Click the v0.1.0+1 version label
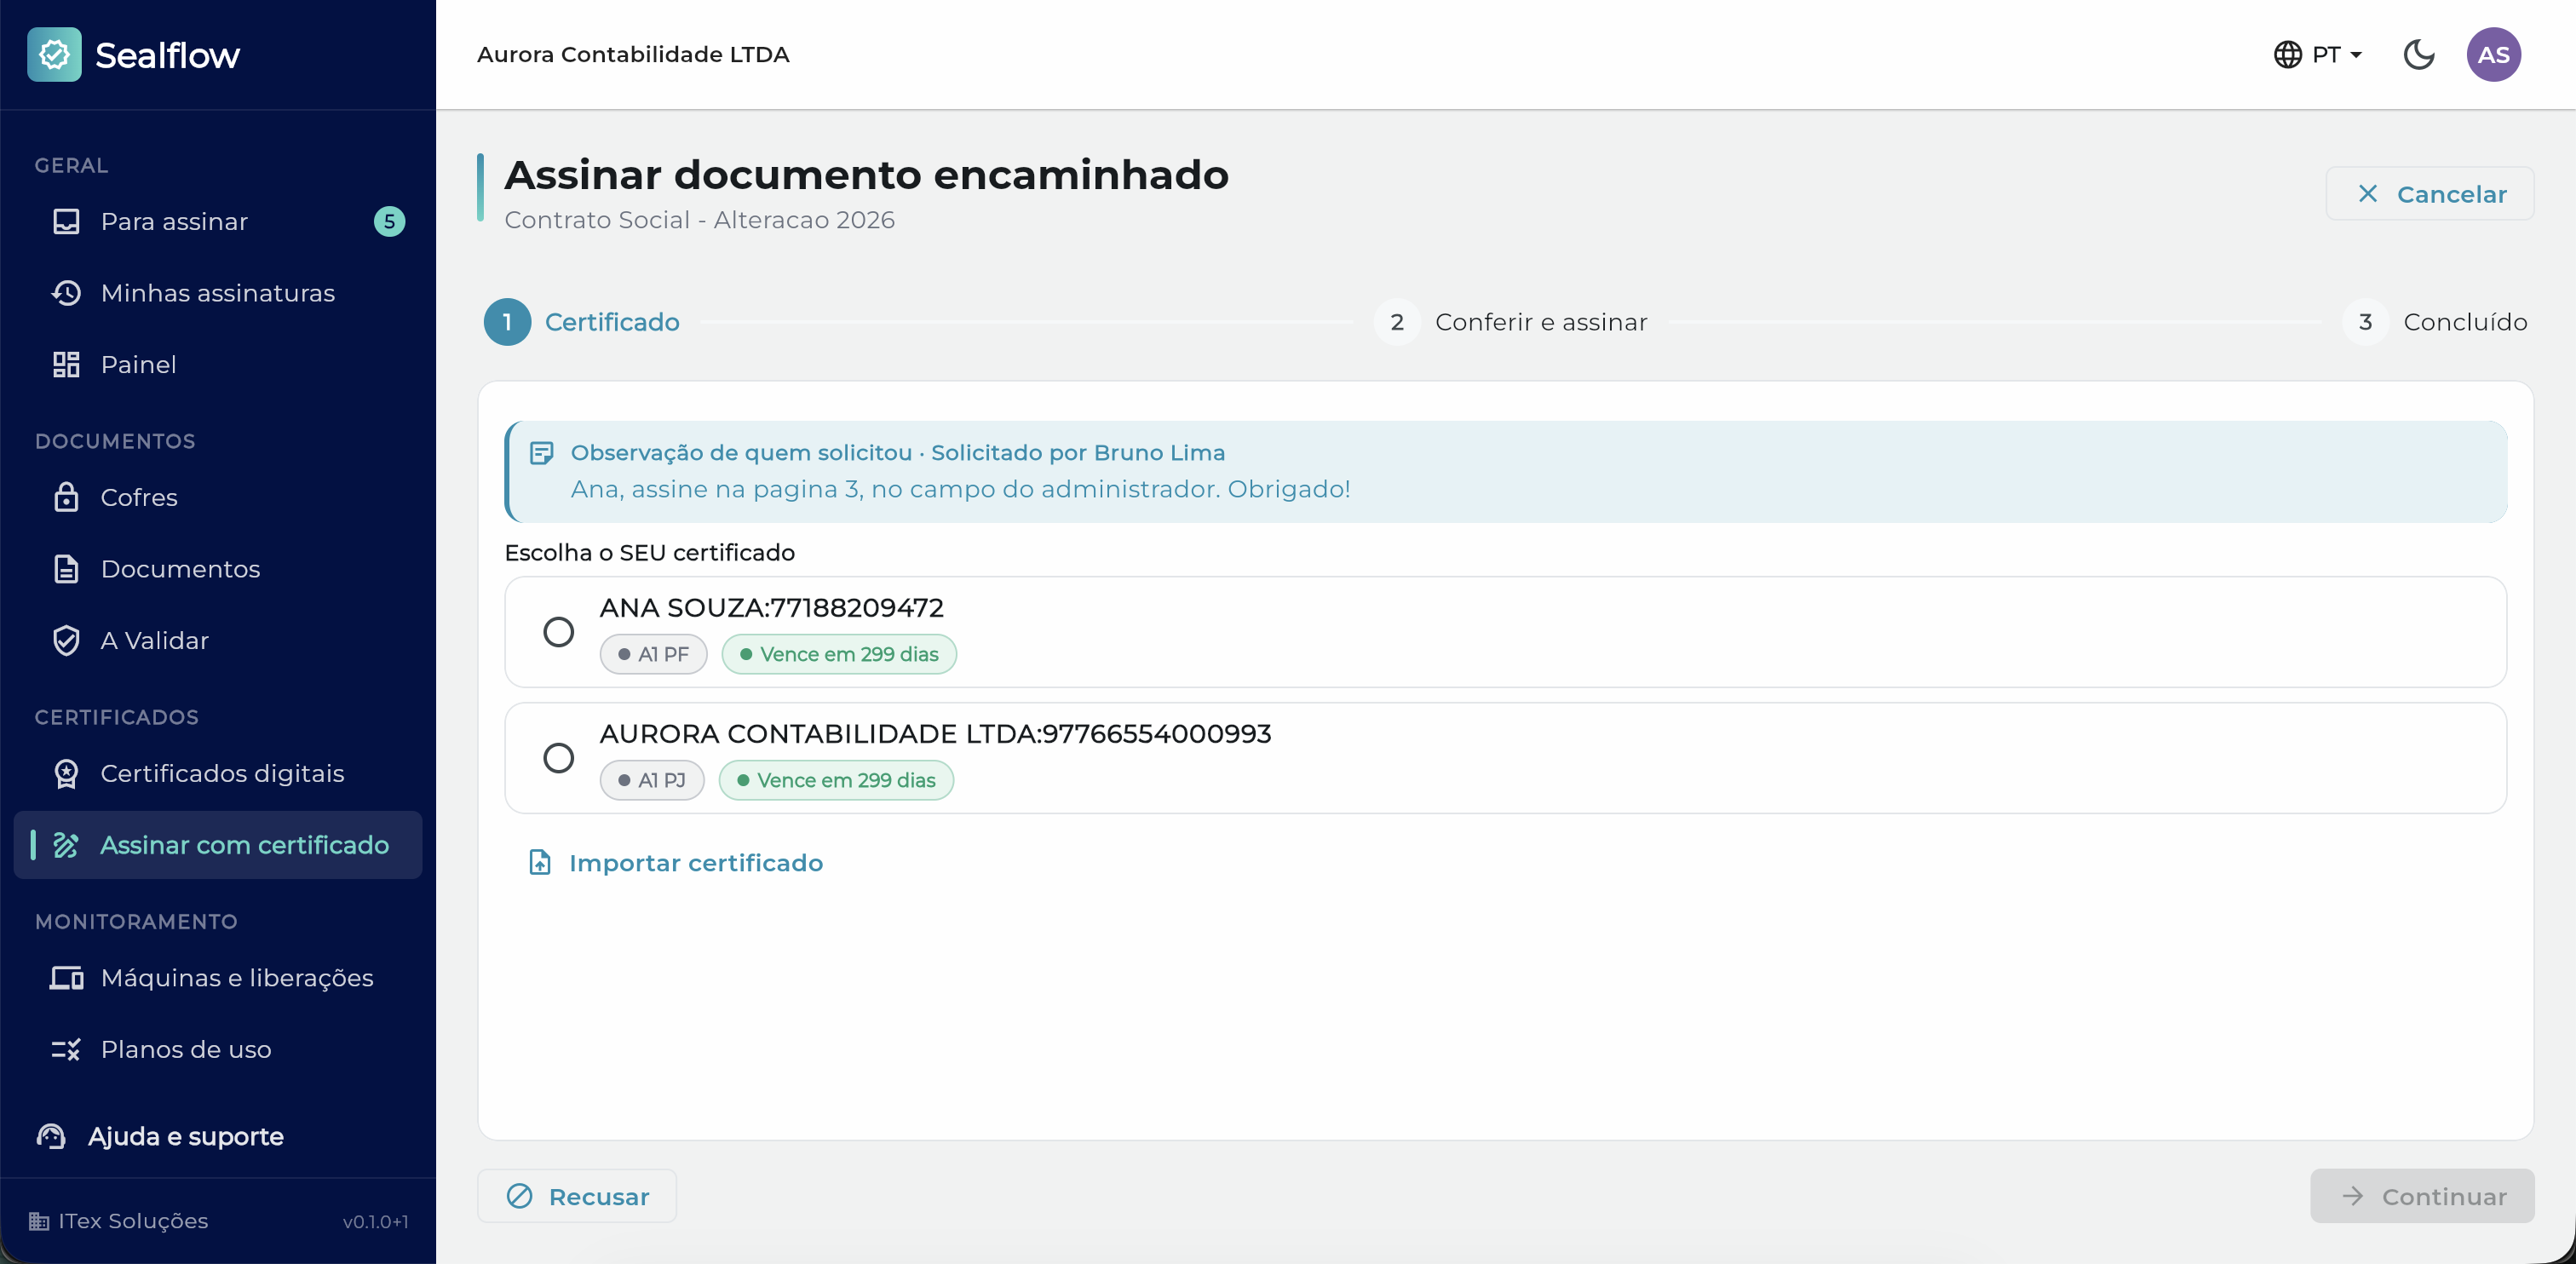 (375, 1221)
